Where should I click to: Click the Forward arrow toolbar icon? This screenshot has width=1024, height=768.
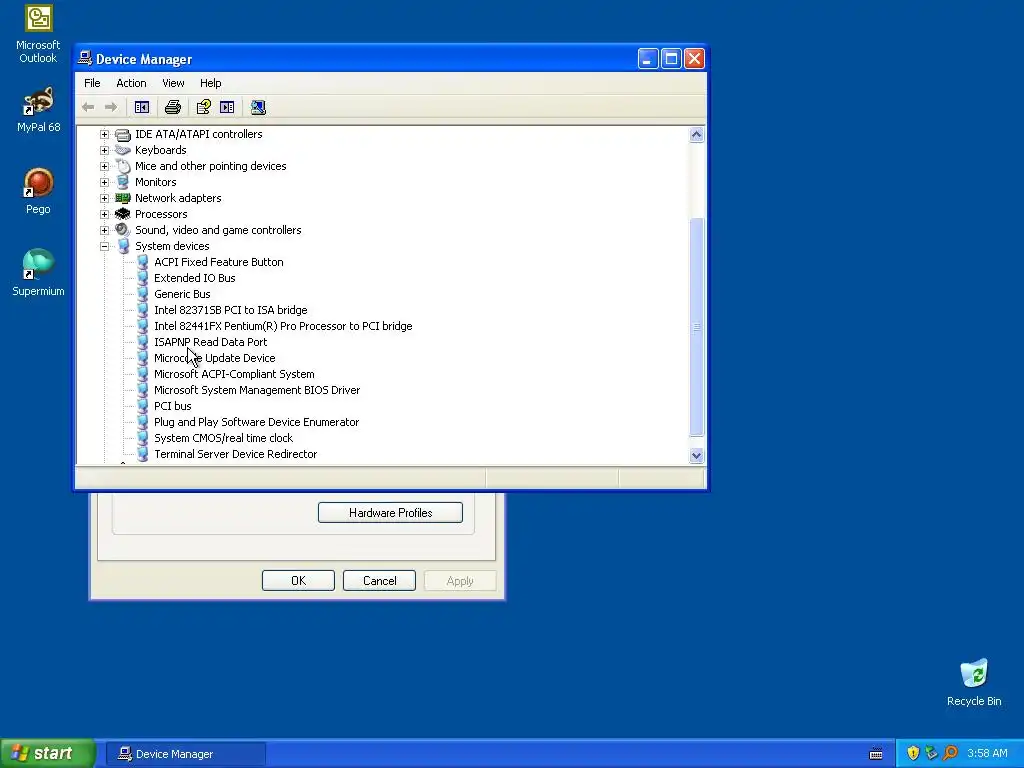111,107
